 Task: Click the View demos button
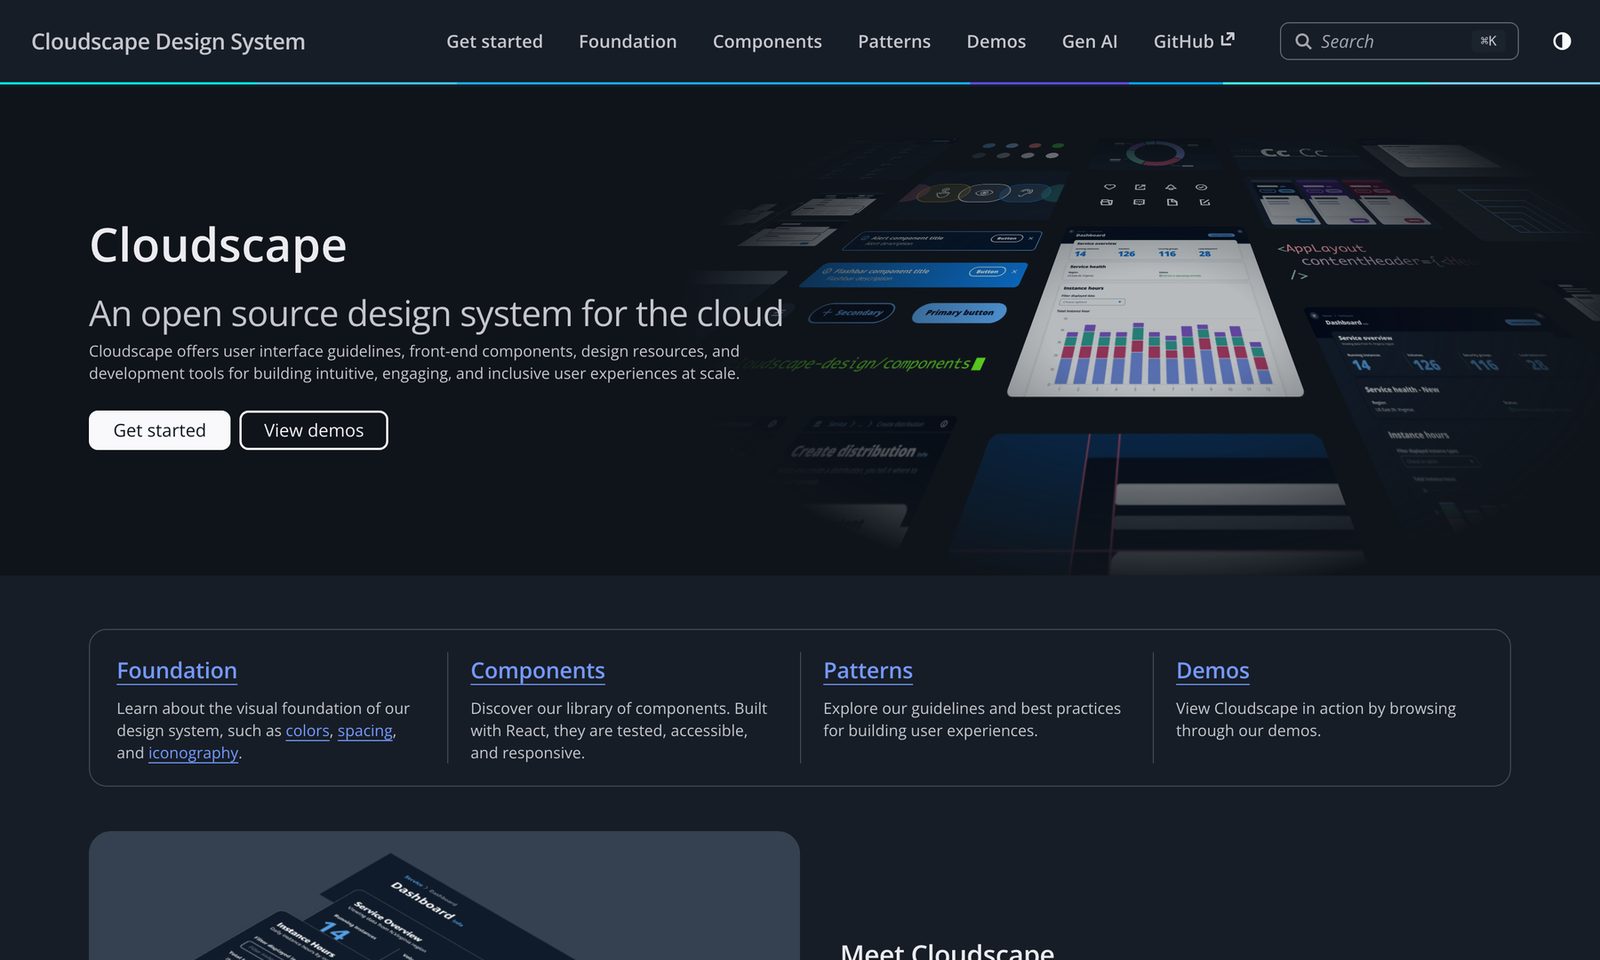313,430
